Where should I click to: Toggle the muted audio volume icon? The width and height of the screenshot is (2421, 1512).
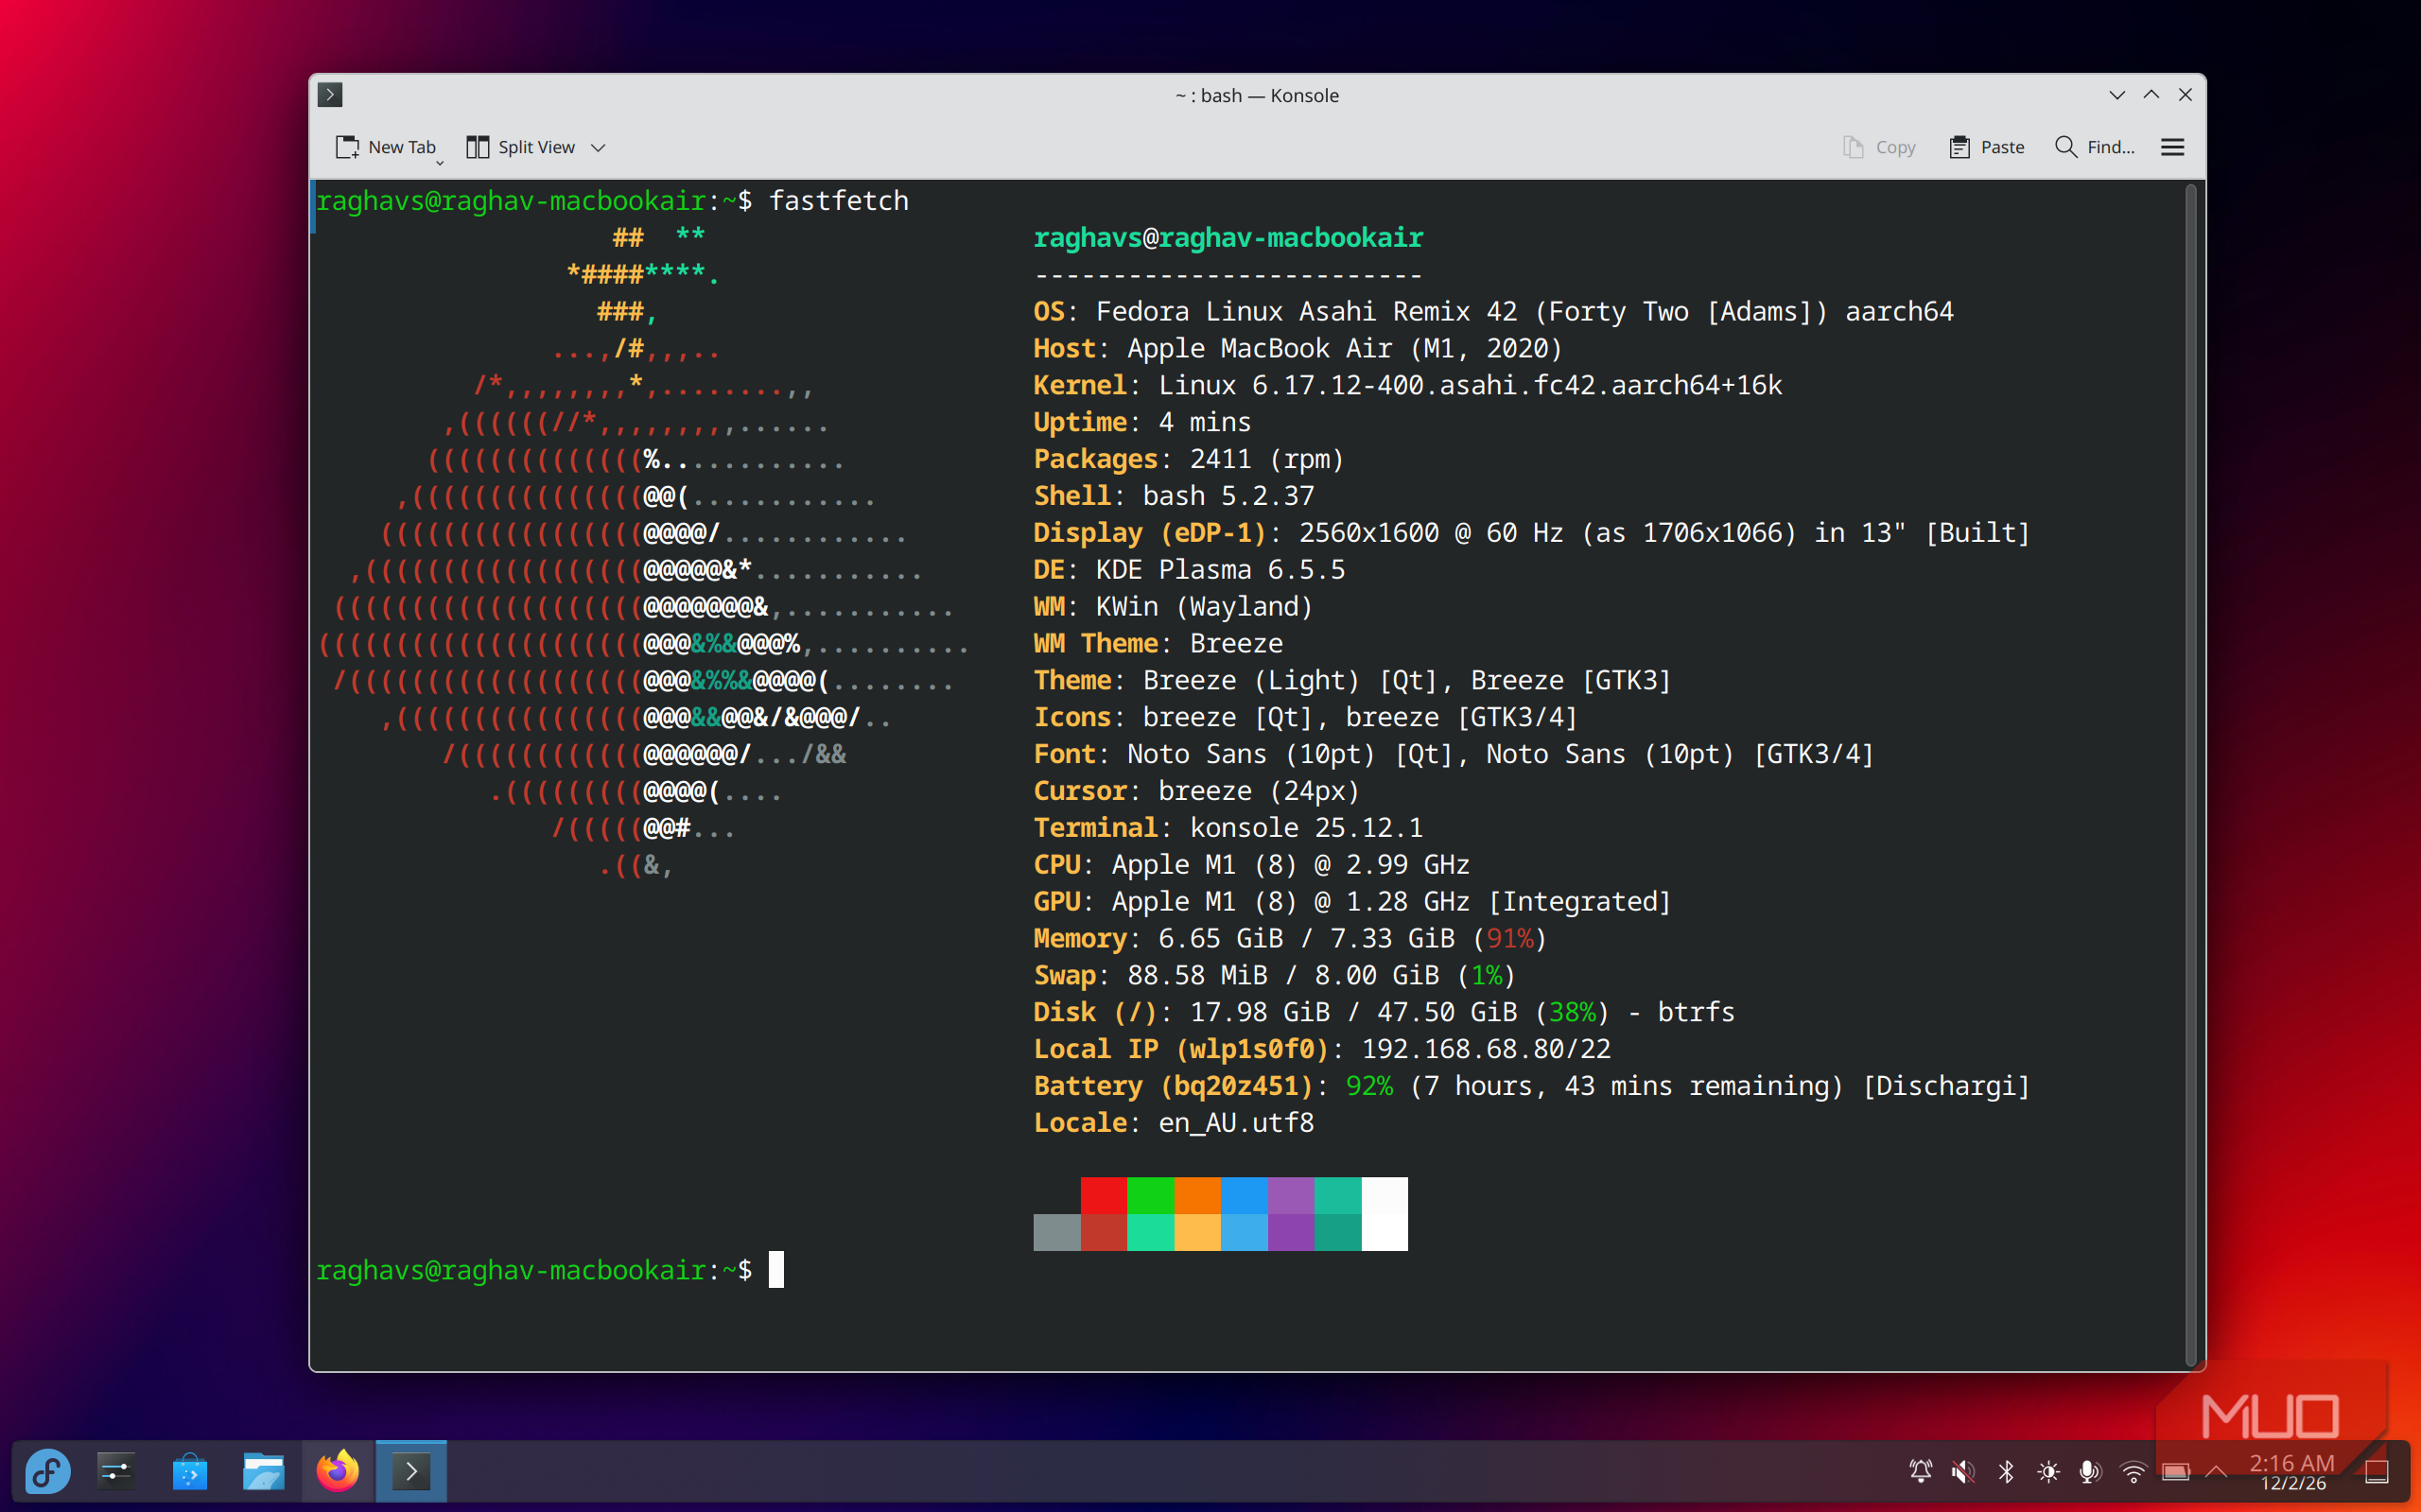(x=1963, y=1471)
